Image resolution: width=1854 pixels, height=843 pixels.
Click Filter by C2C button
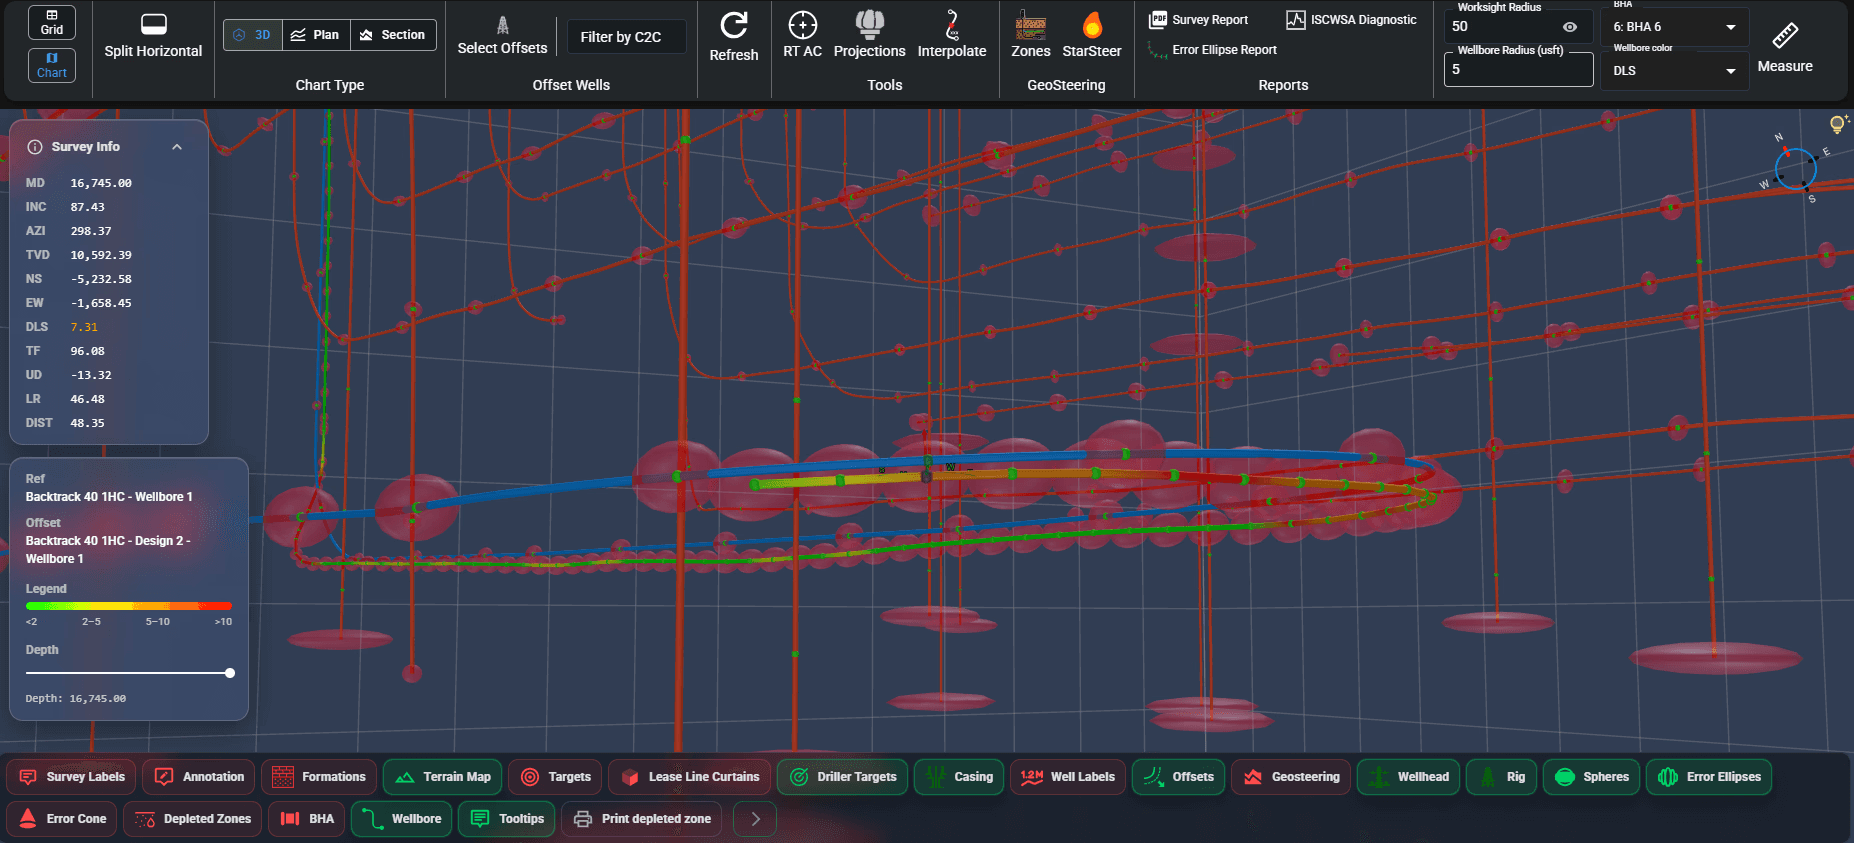[627, 37]
